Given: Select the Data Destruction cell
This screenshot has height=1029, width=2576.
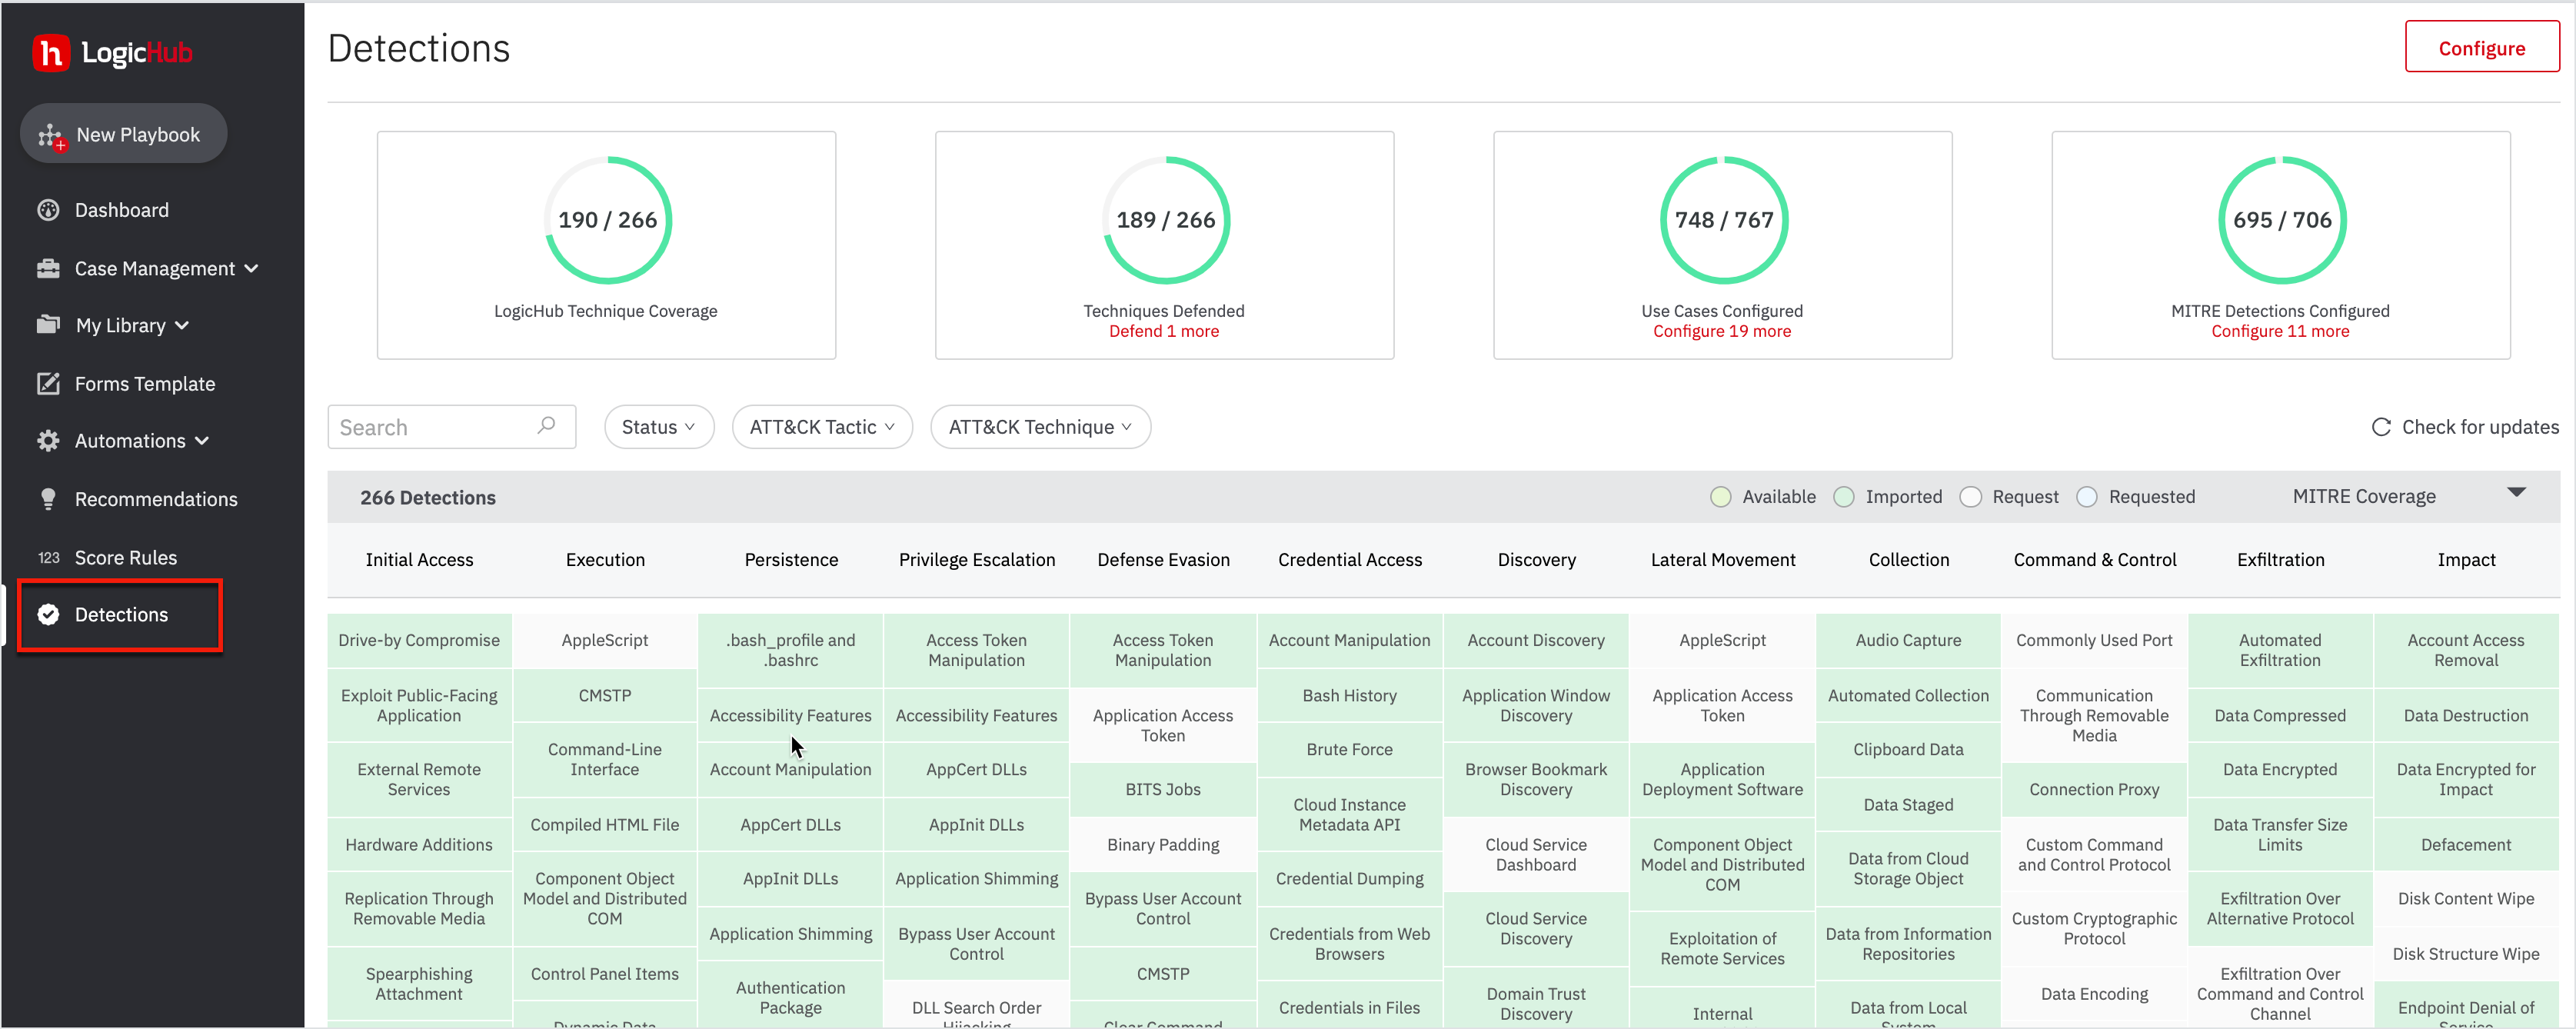Looking at the screenshot, I should click(x=2465, y=716).
